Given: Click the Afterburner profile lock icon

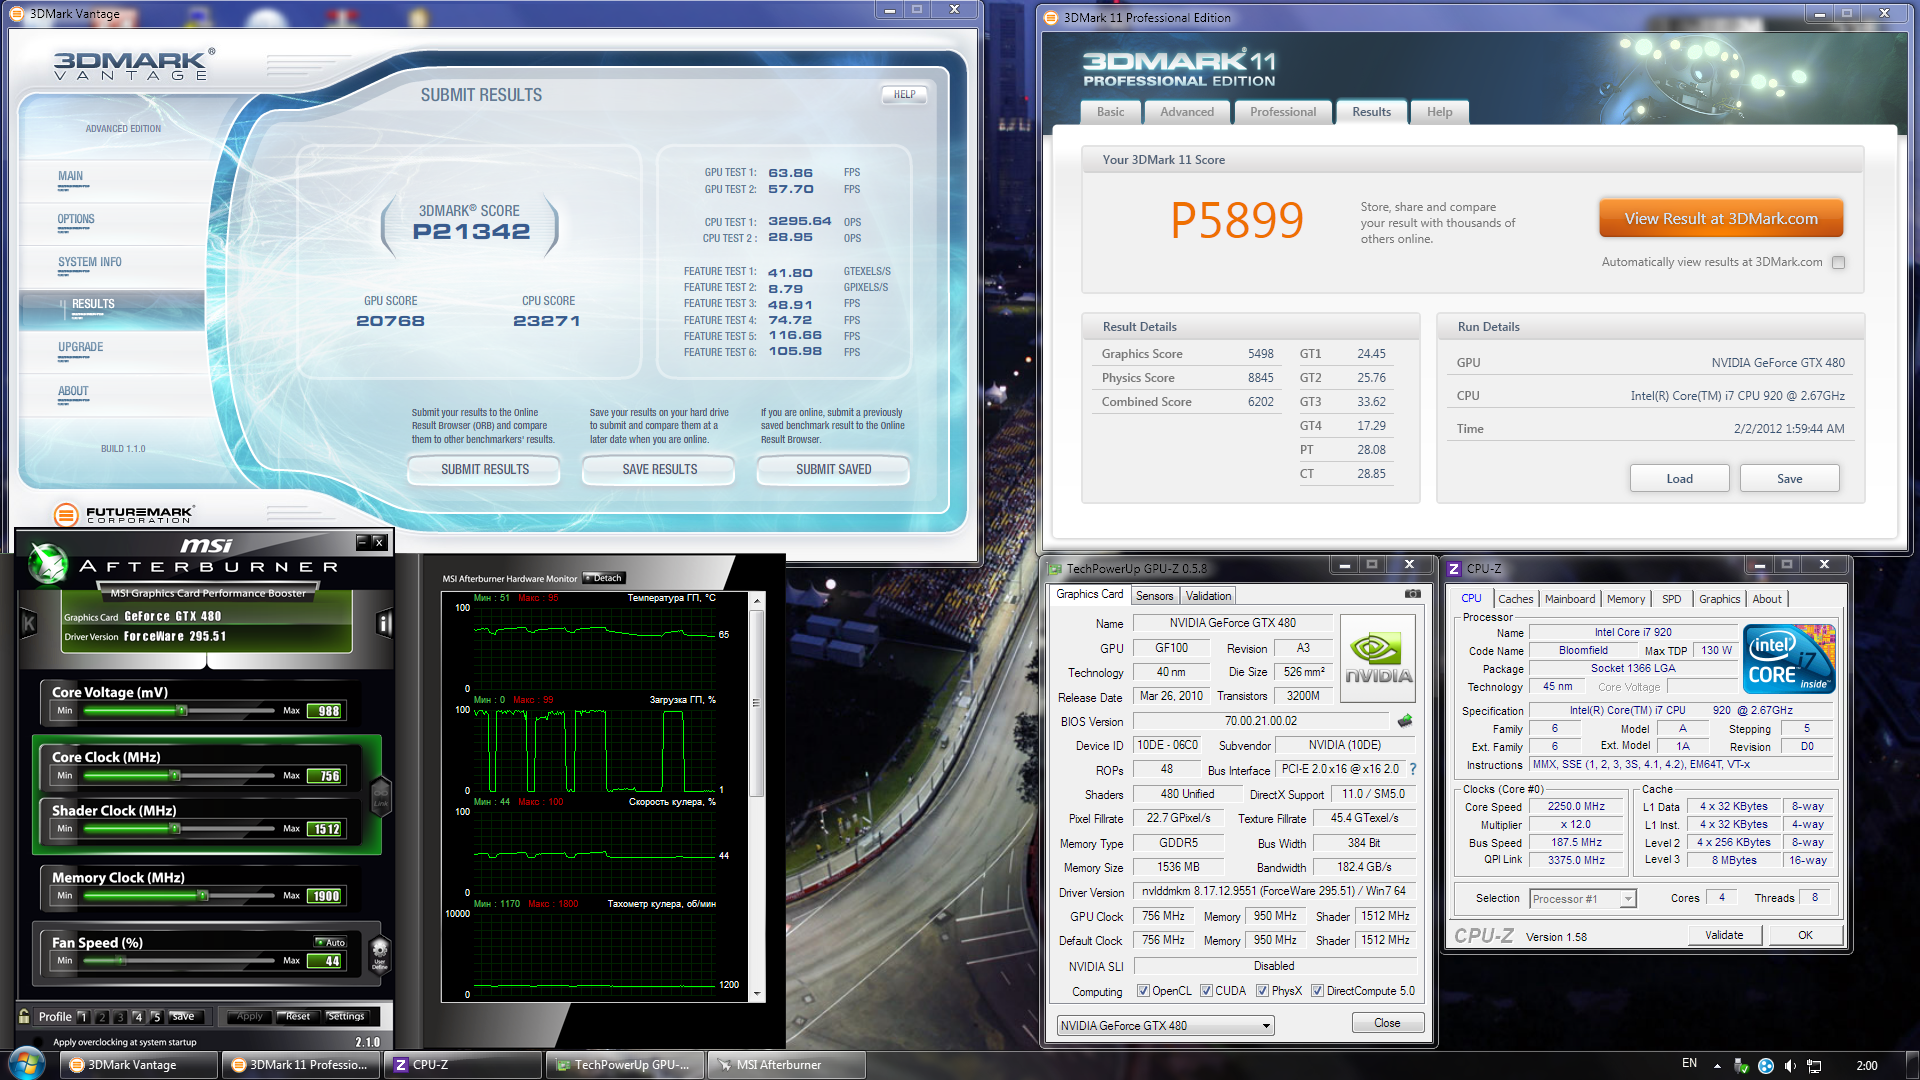Looking at the screenshot, I should pyautogui.click(x=24, y=1016).
